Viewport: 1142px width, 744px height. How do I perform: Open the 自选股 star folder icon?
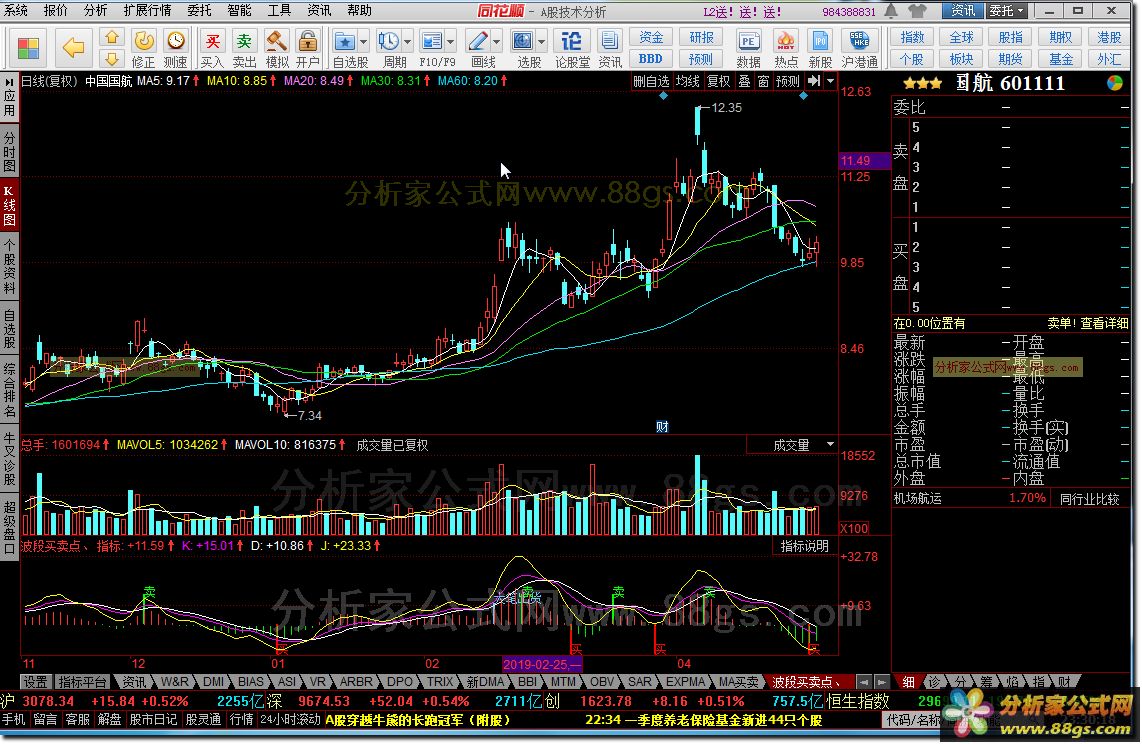click(344, 41)
